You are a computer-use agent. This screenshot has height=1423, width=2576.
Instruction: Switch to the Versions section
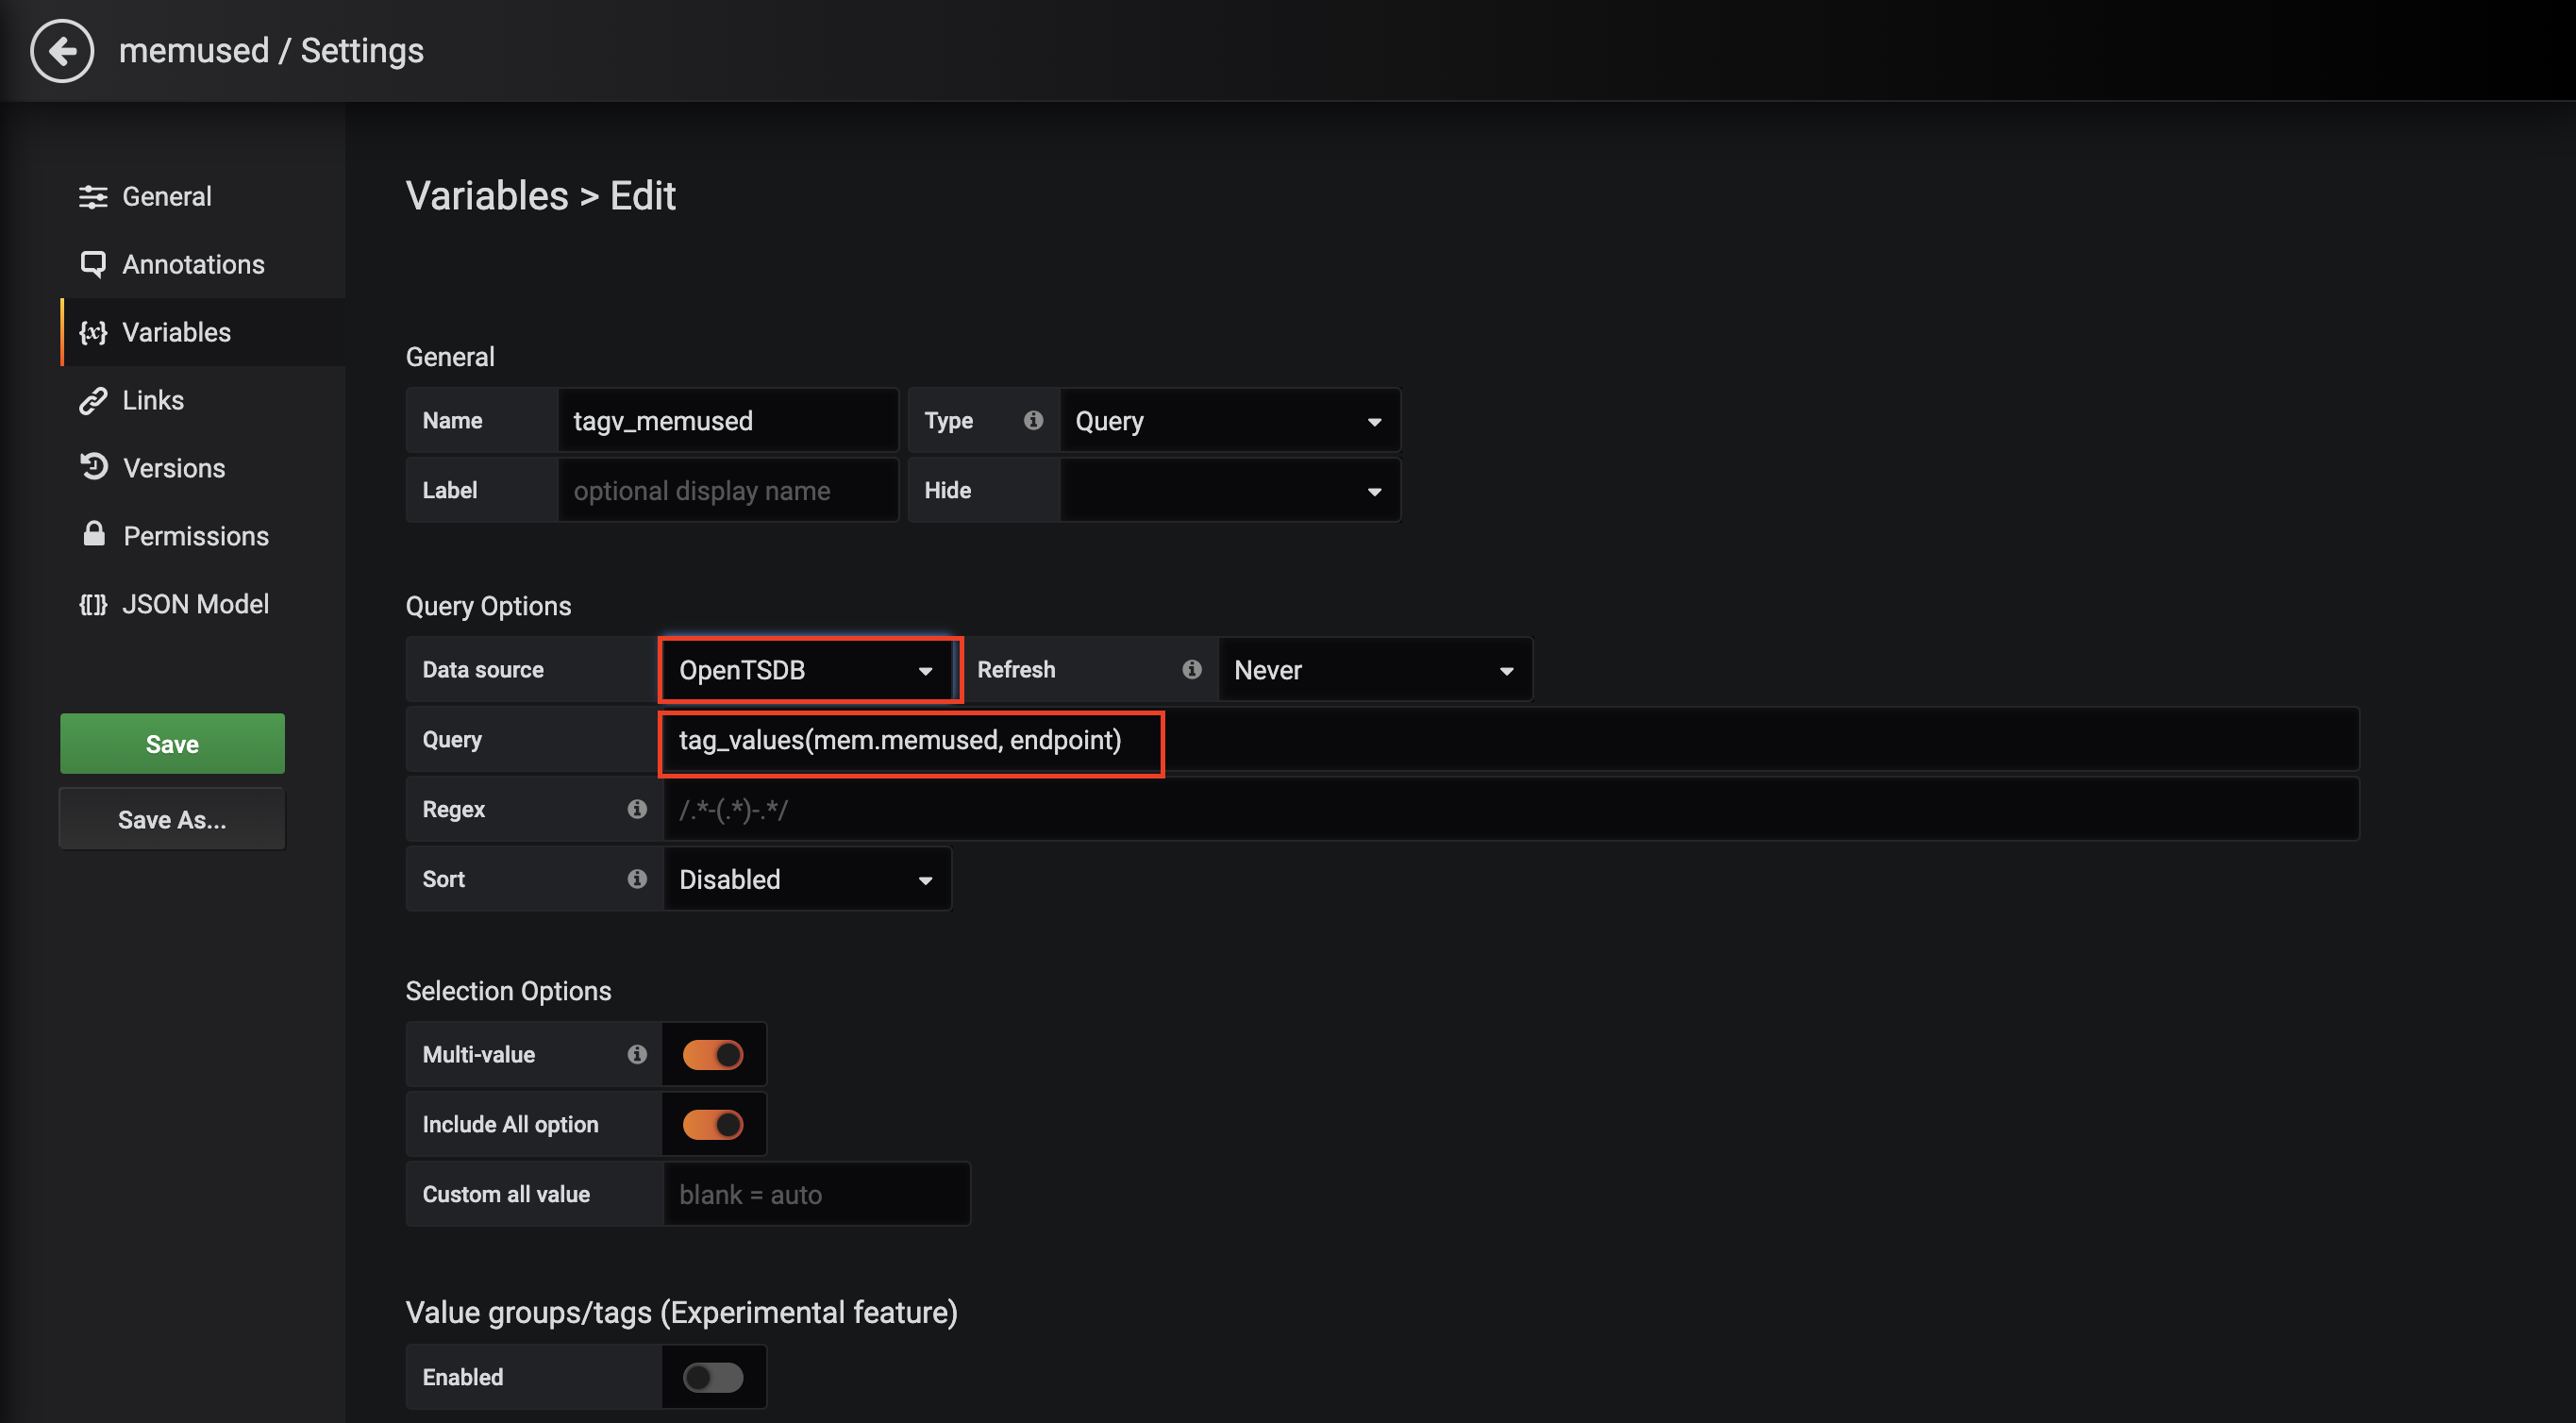174,467
